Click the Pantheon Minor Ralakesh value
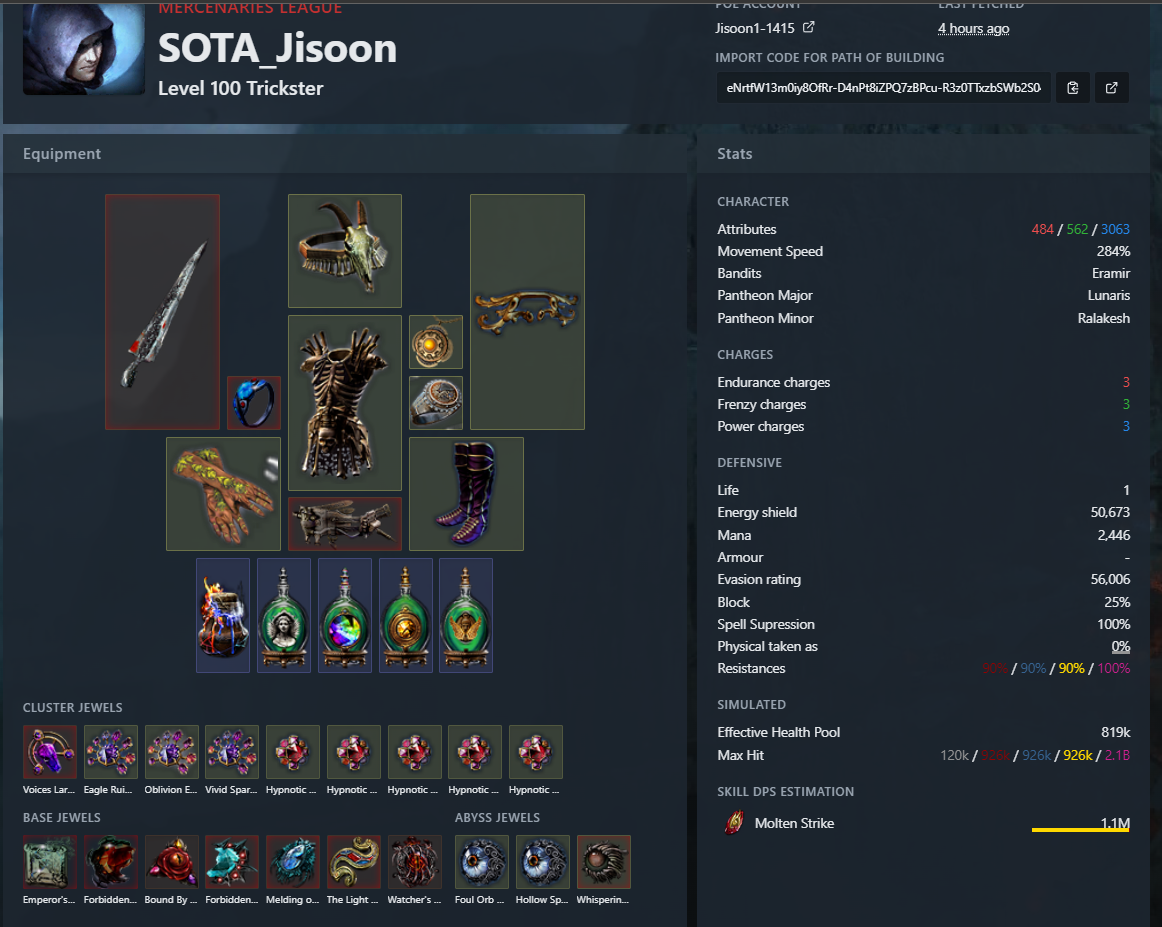 coord(1103,318)
